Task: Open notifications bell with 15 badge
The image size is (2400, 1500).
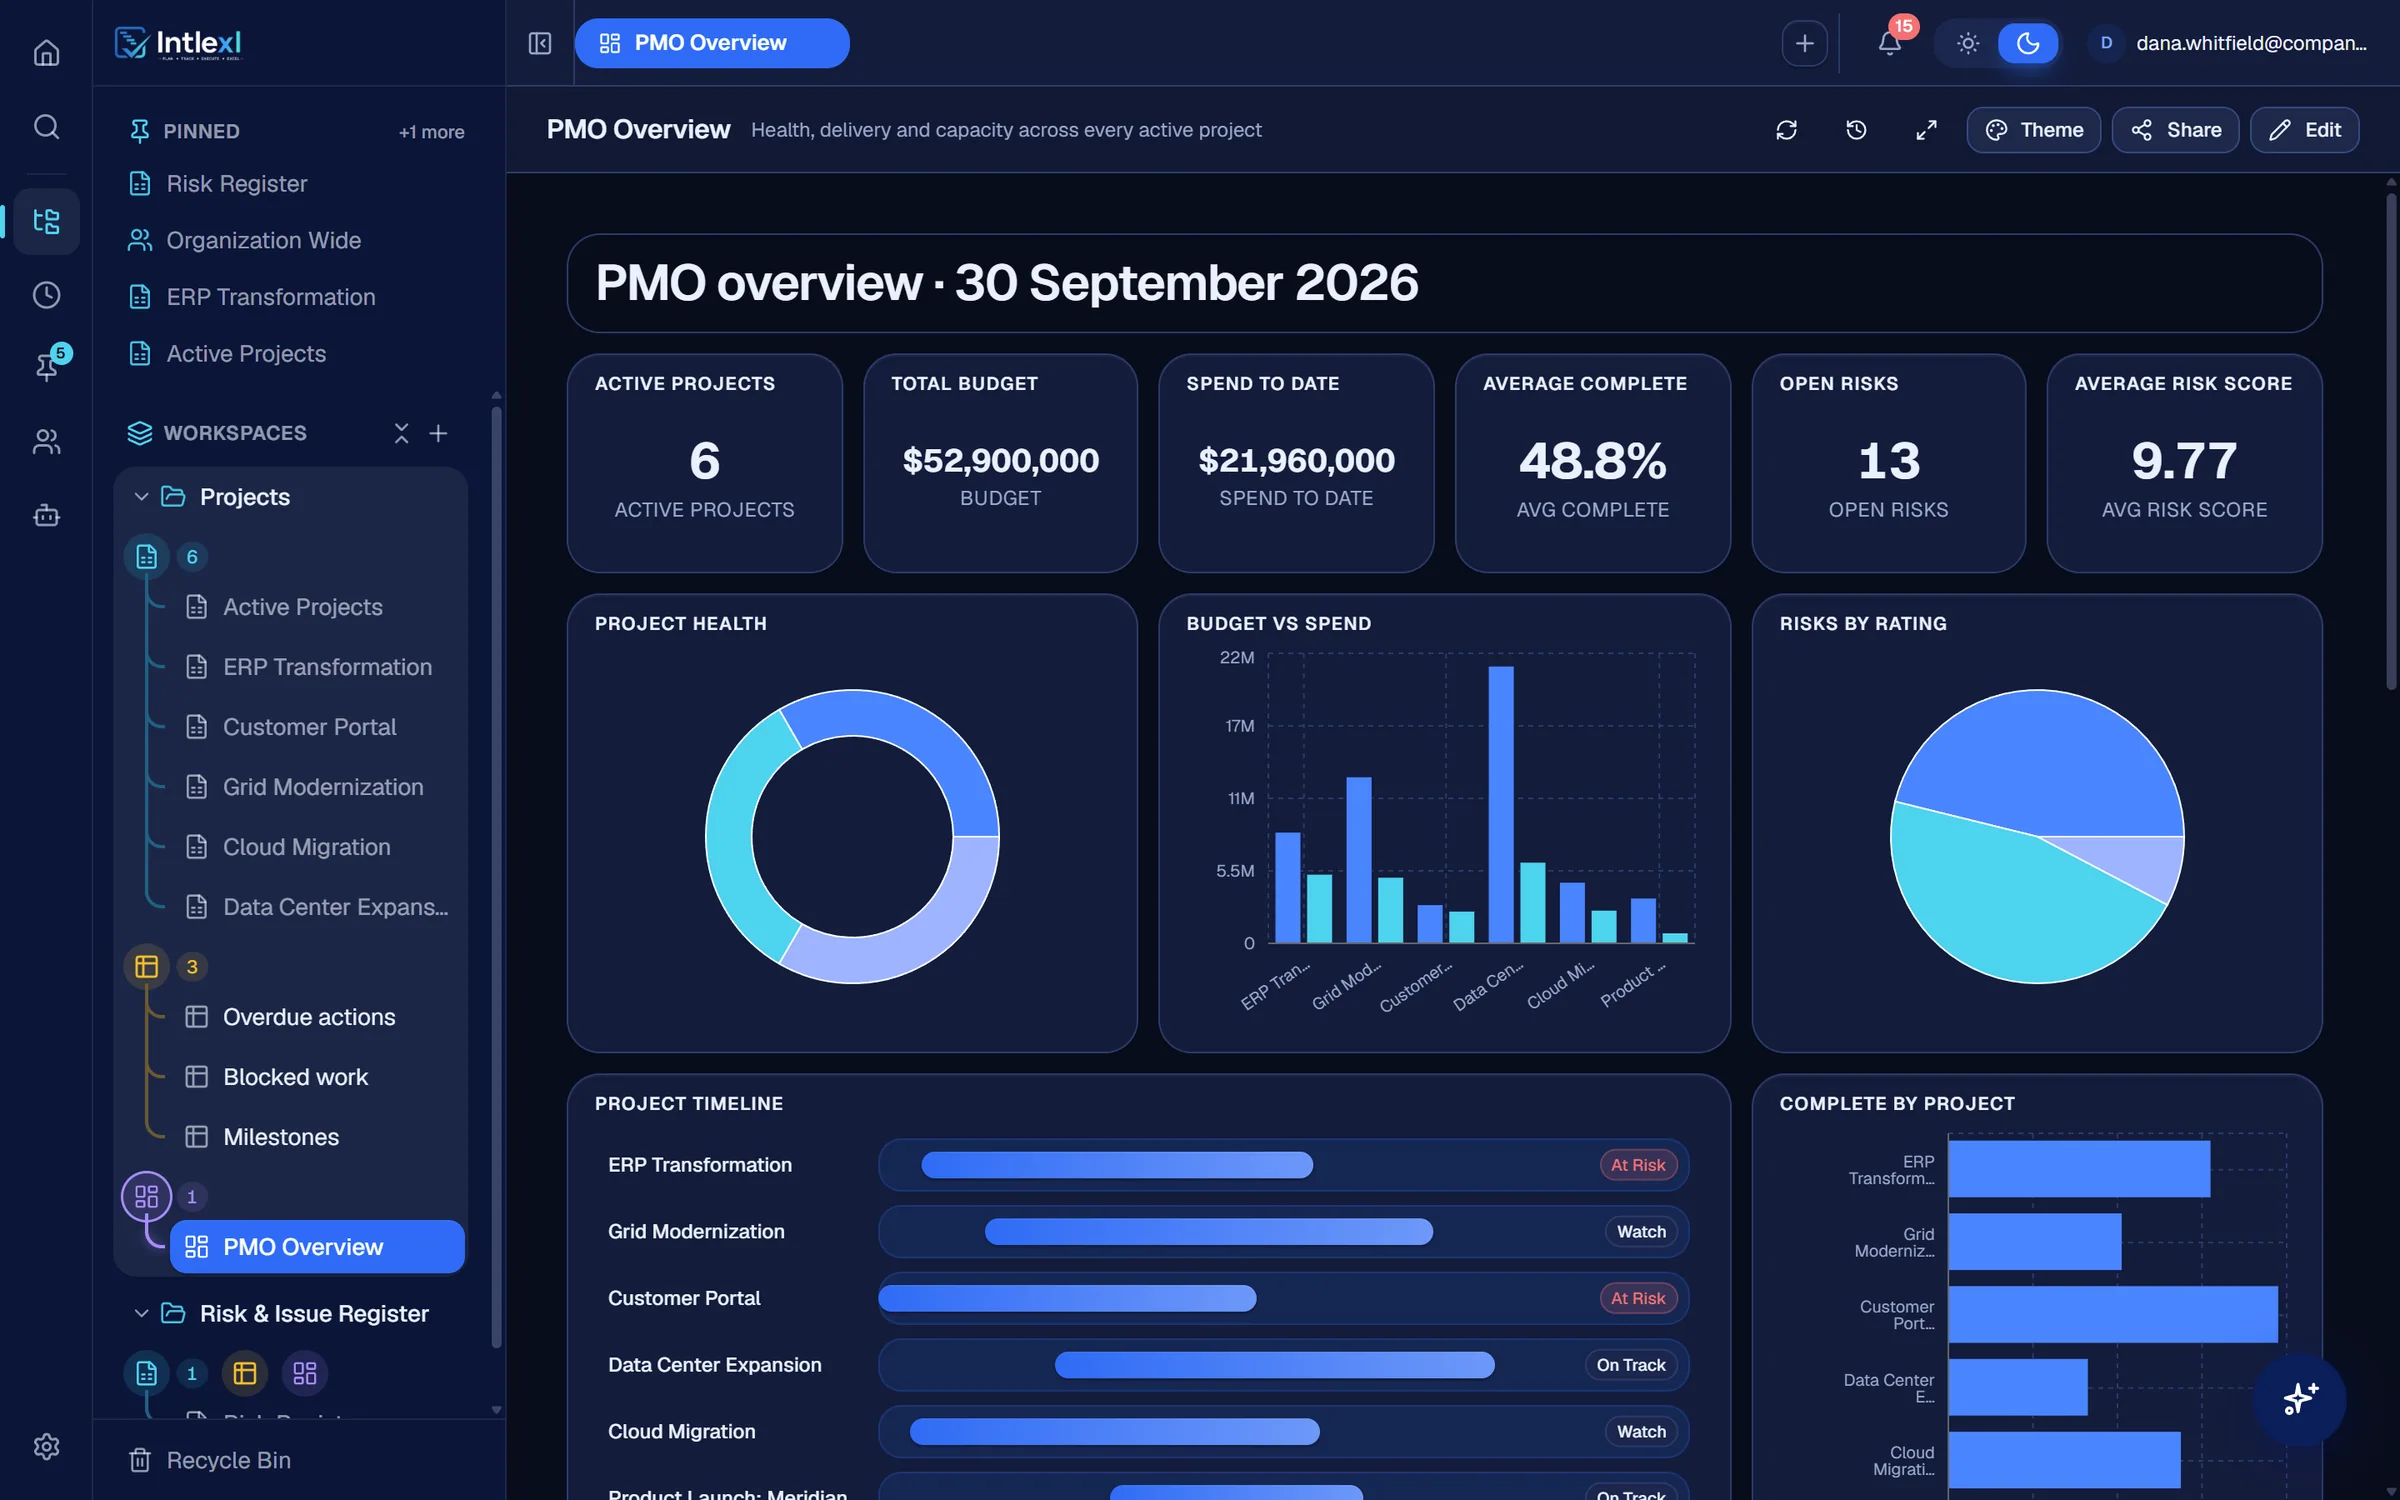Action: [x=1889, y=42]
